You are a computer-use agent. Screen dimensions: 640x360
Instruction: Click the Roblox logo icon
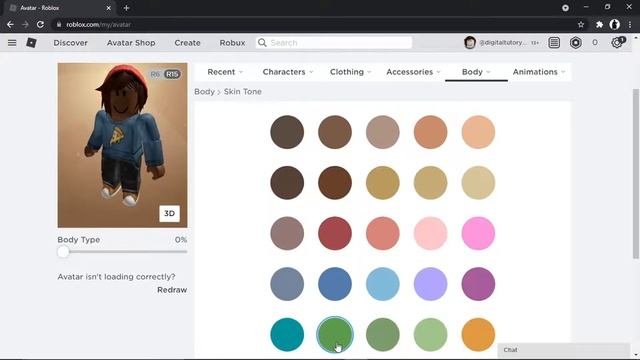(x=31, y=42)
